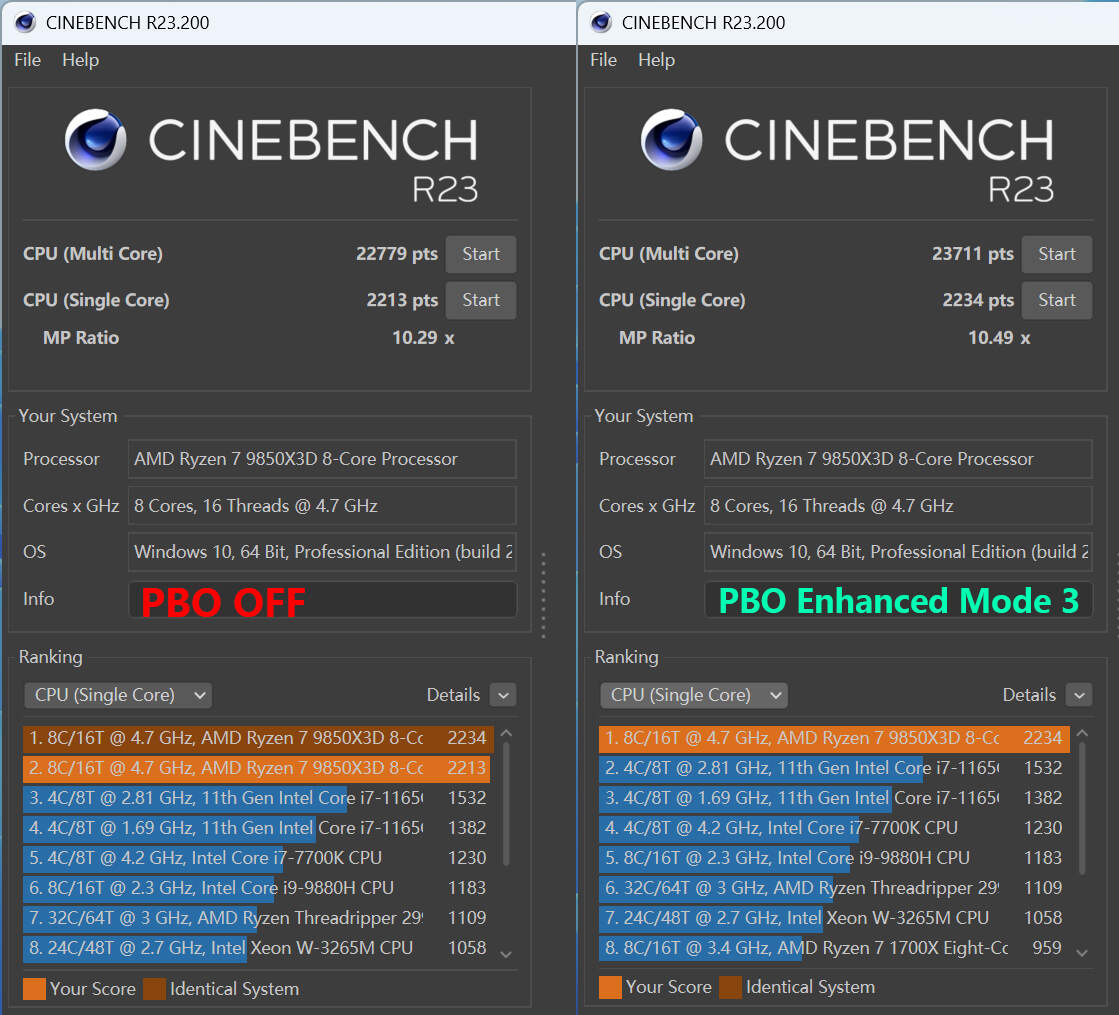The image size is (1119, 1015).
Task: Click orange Your Score swatch in left legend
Action: (34, 988)
